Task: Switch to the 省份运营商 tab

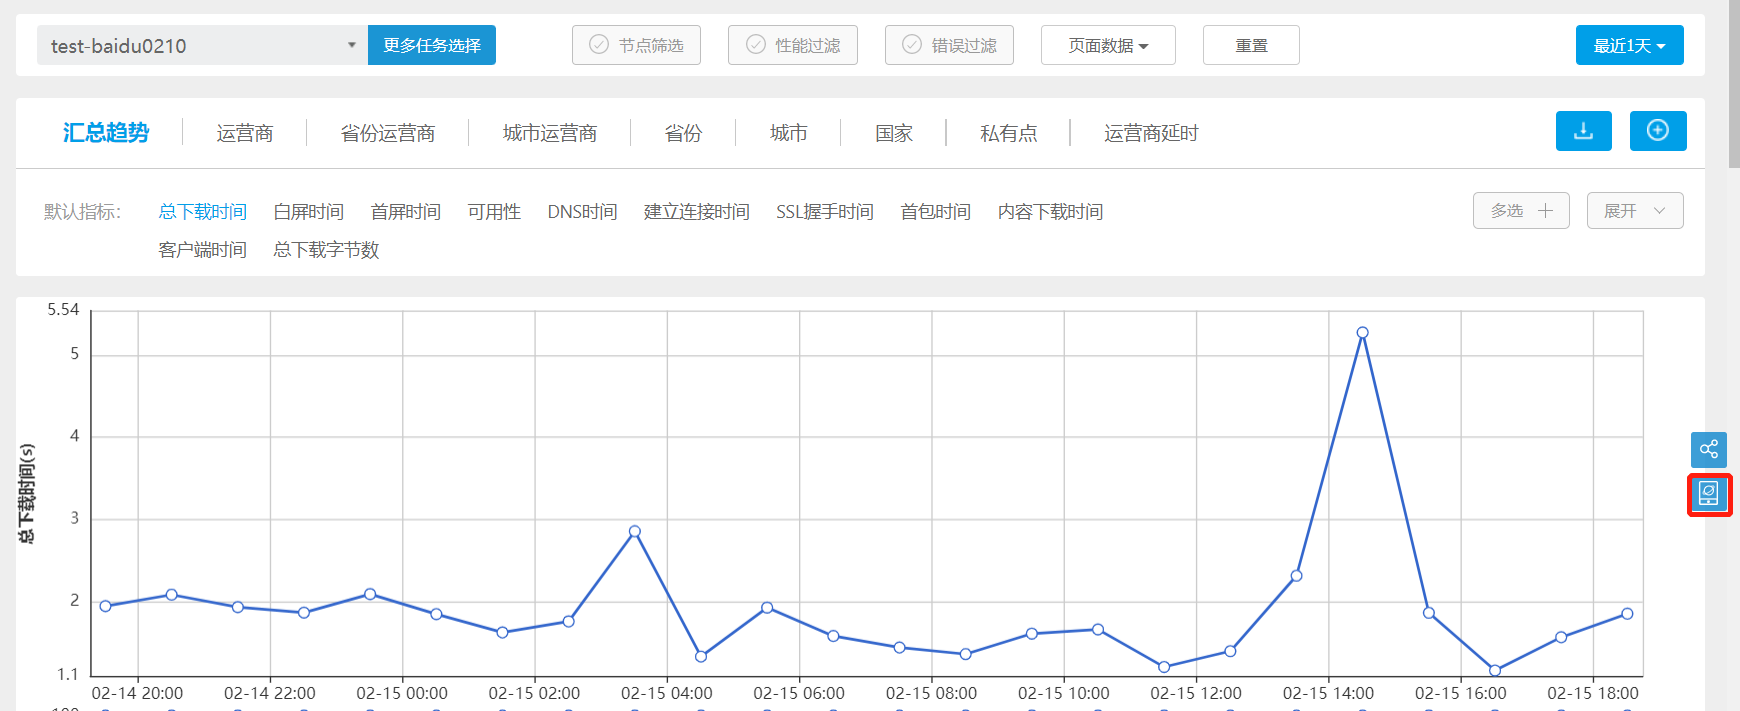Action: (387, 133)
